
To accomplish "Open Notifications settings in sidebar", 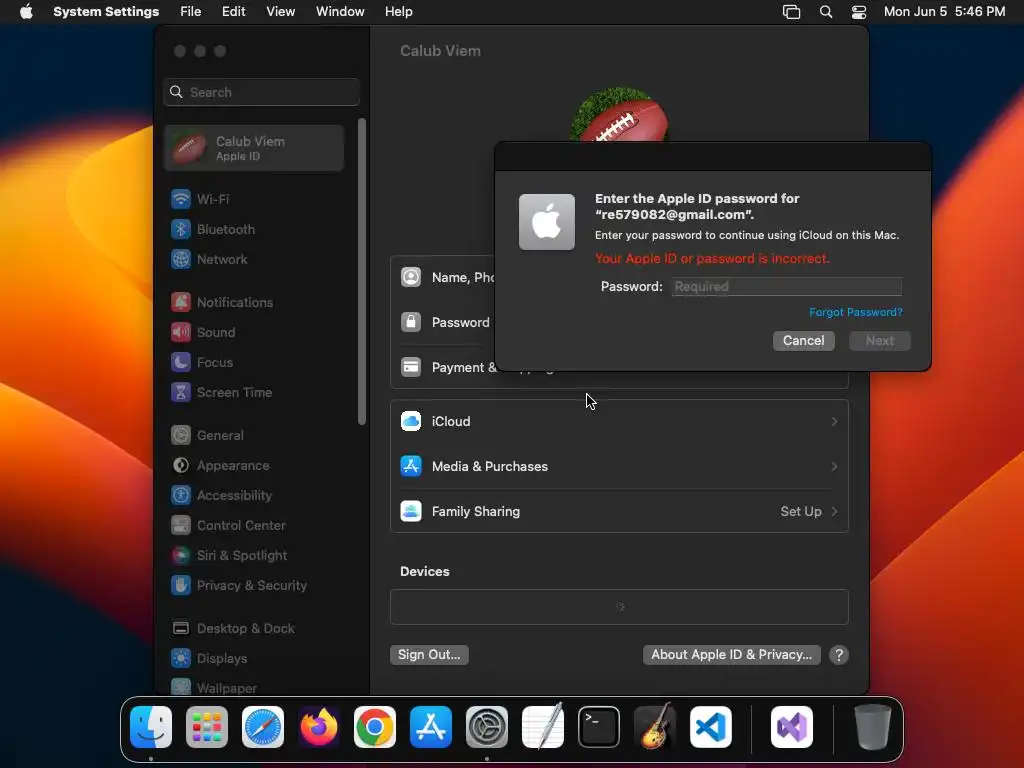I will pos(222,302).
